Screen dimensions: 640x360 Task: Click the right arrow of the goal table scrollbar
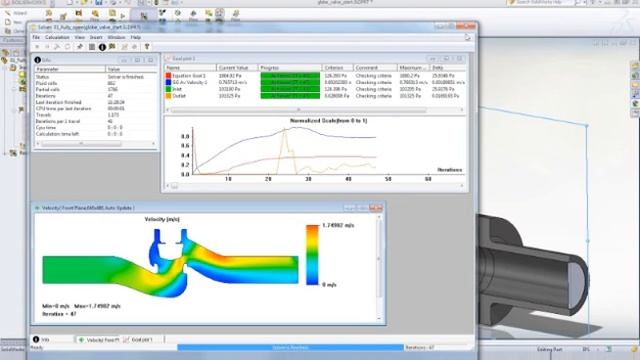462,110
